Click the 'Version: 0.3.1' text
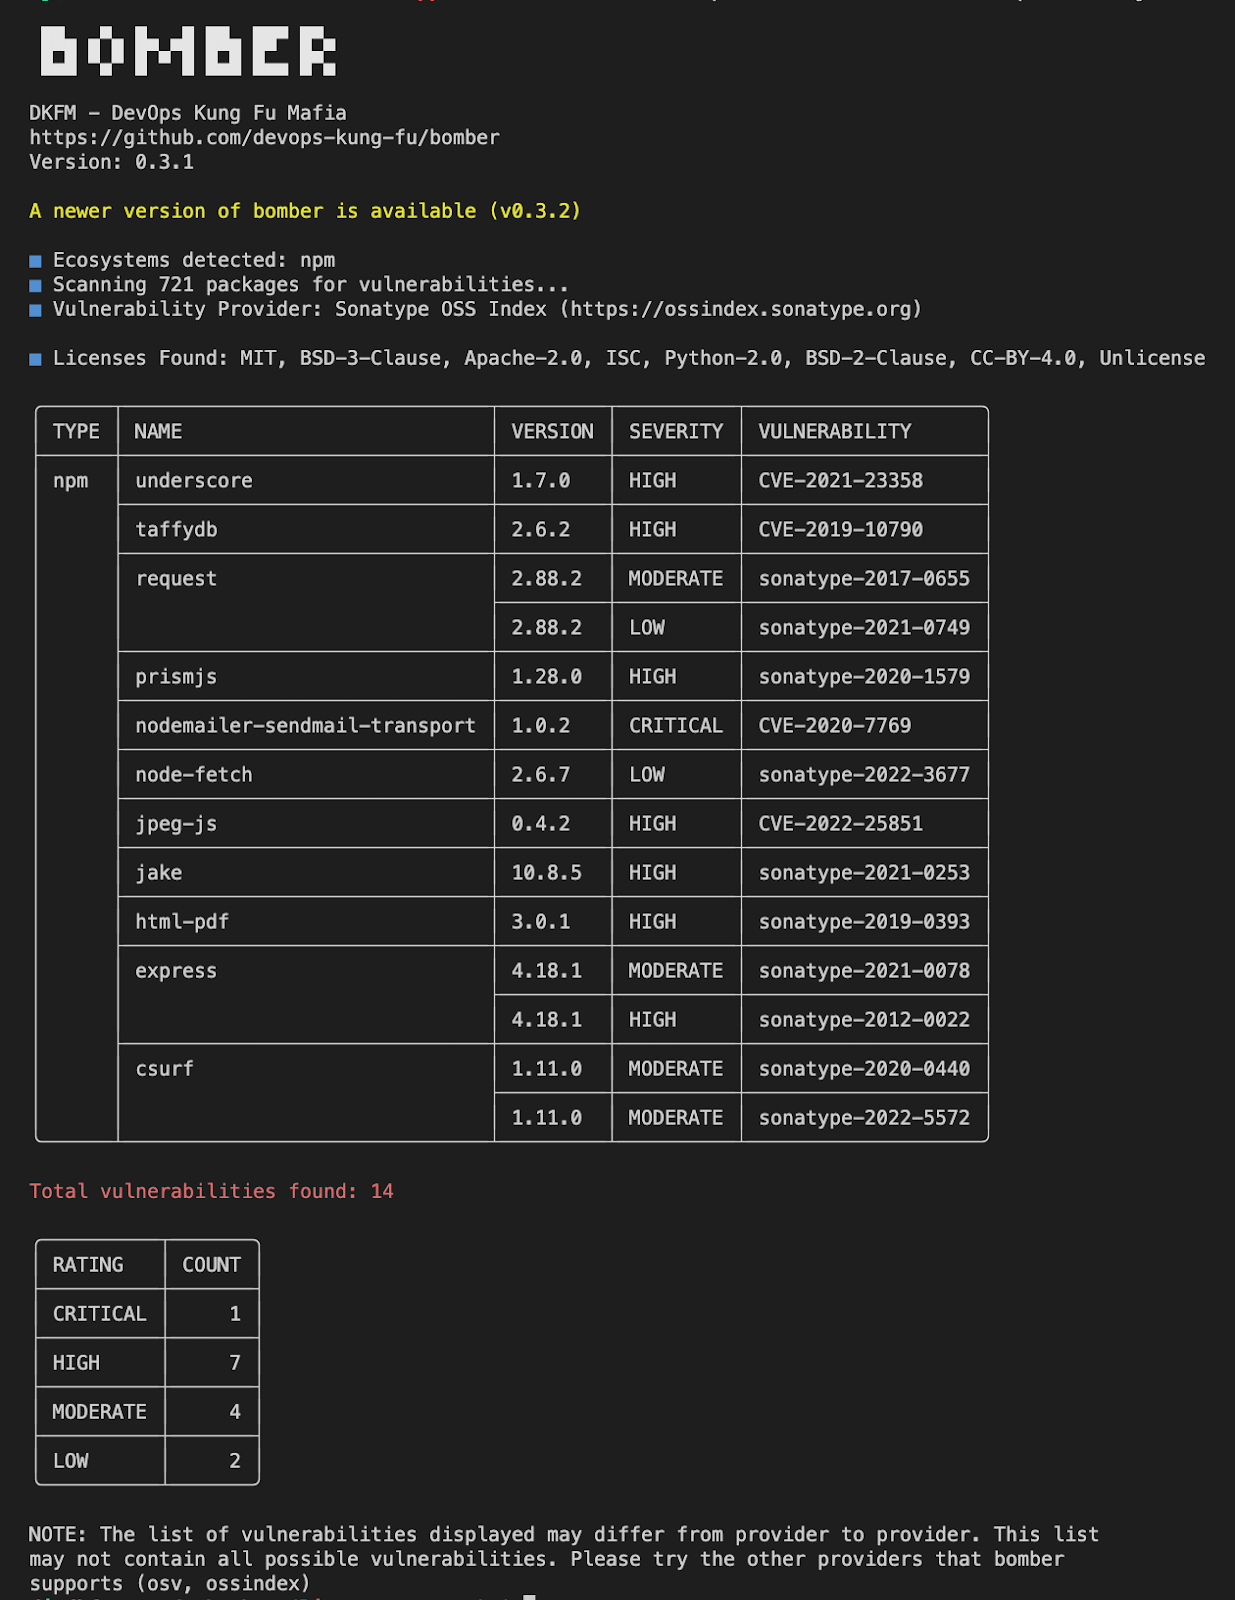Viewport: 1235px width, 1600px height. click(112, 162)
